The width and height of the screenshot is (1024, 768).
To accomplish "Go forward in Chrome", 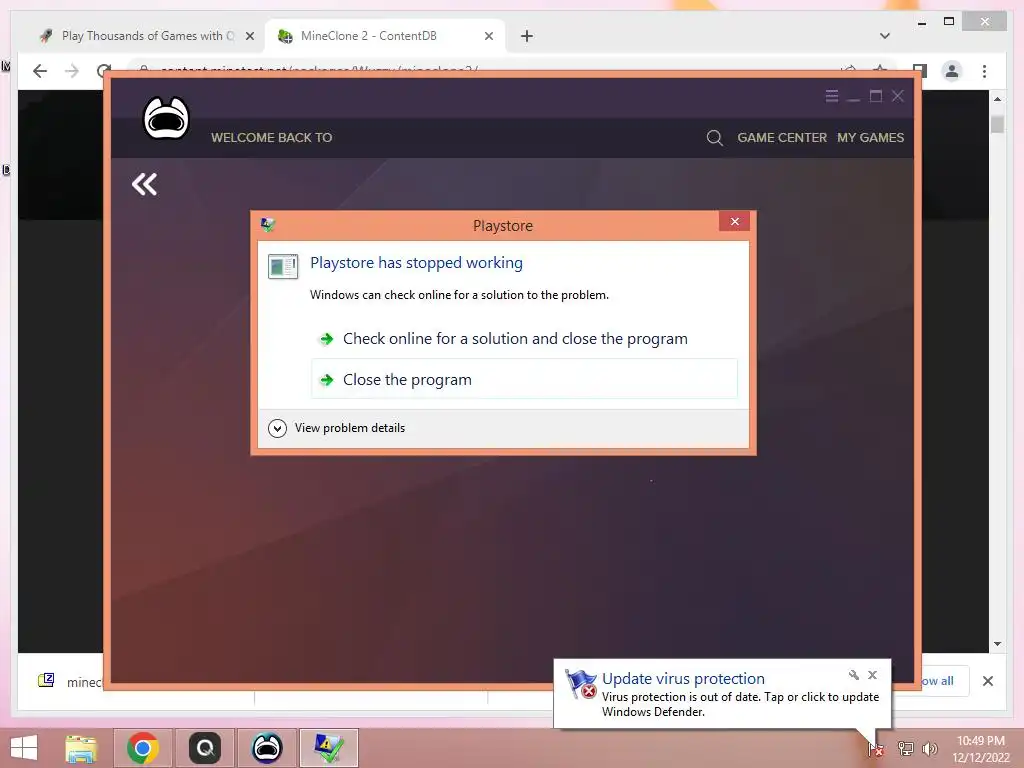I will pyautogui.click(x=72, y=71).
